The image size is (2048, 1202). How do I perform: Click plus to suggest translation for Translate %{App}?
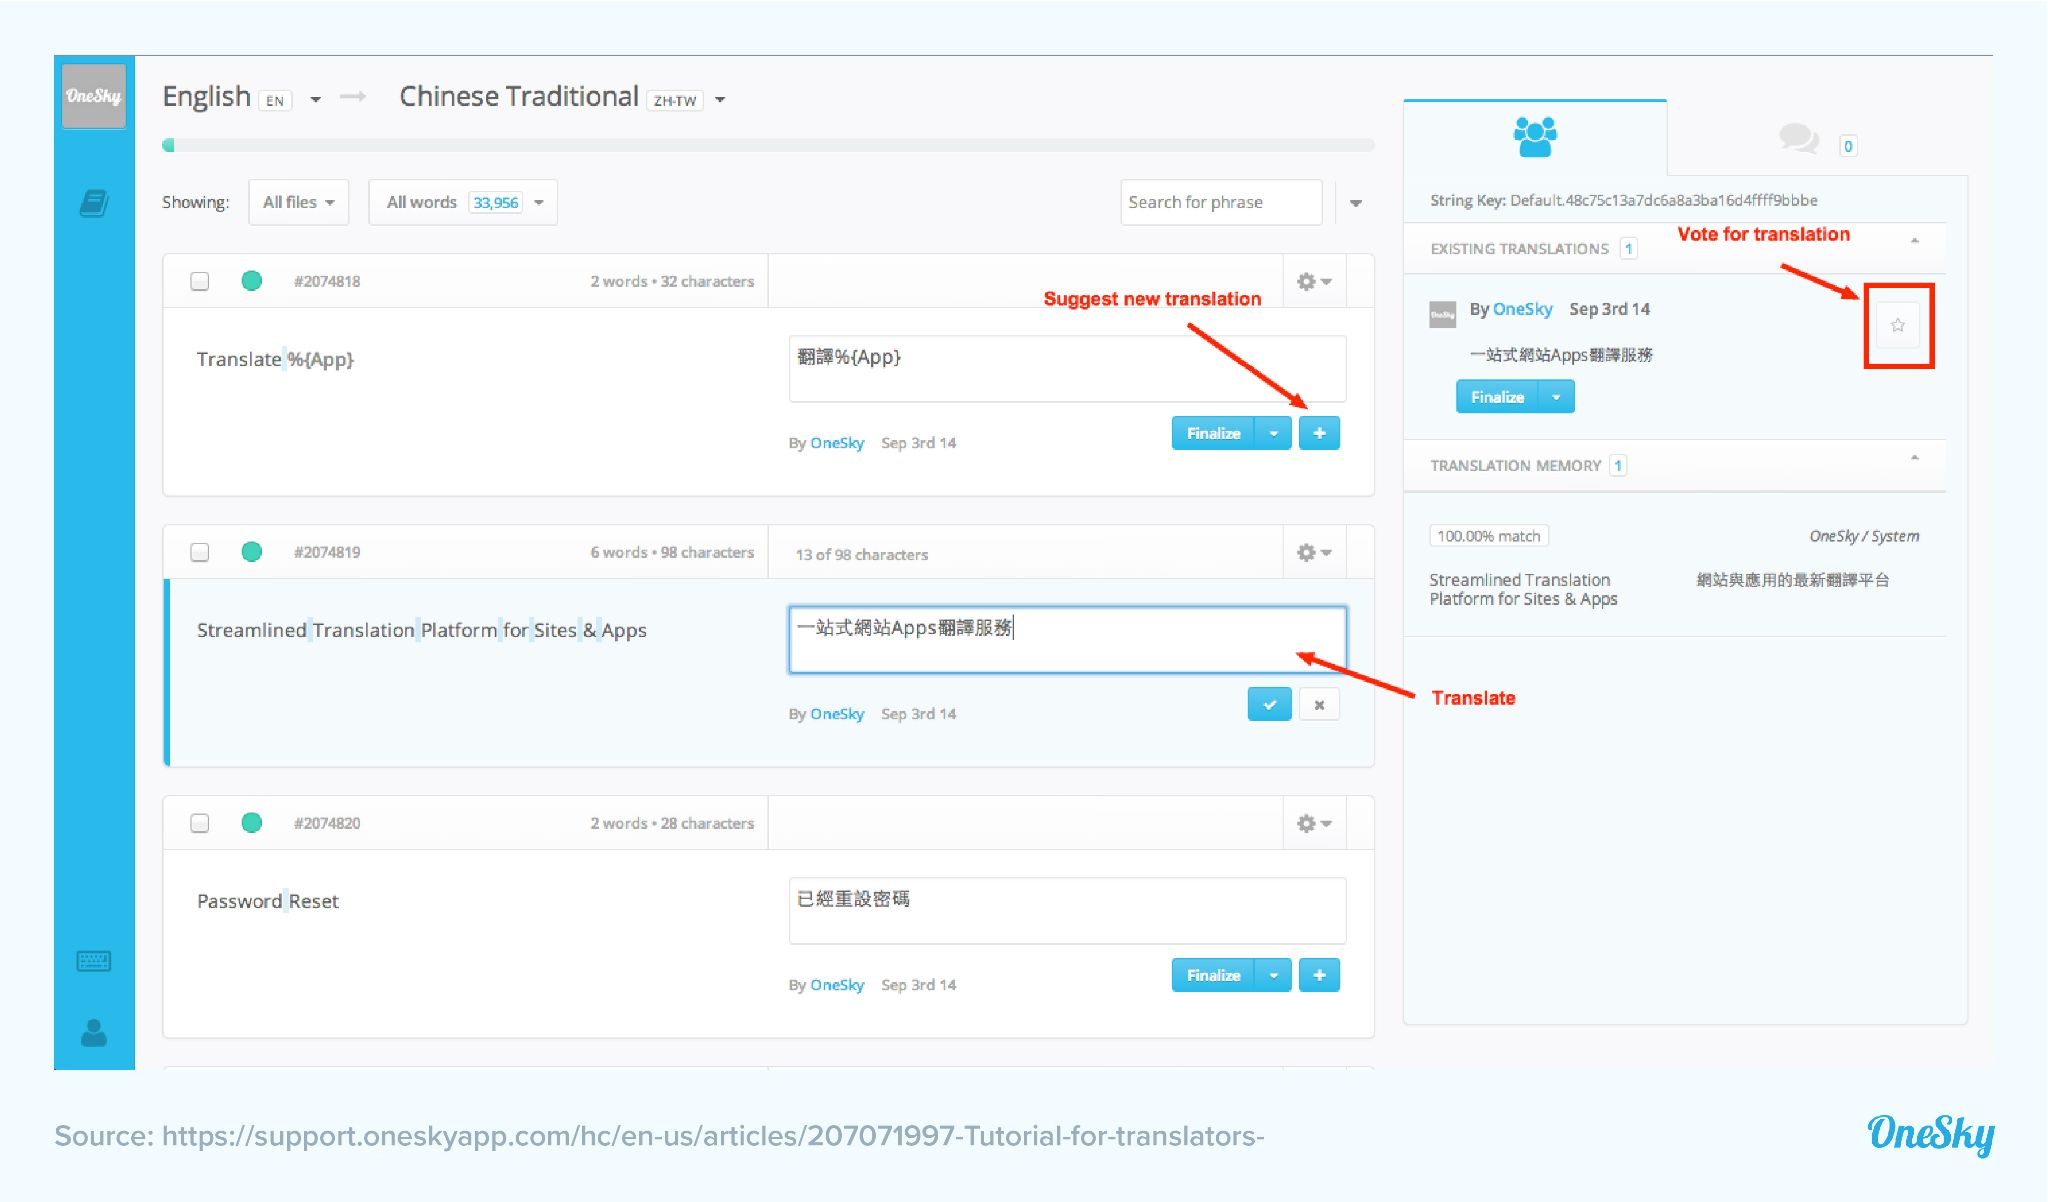coord(1319,433)
